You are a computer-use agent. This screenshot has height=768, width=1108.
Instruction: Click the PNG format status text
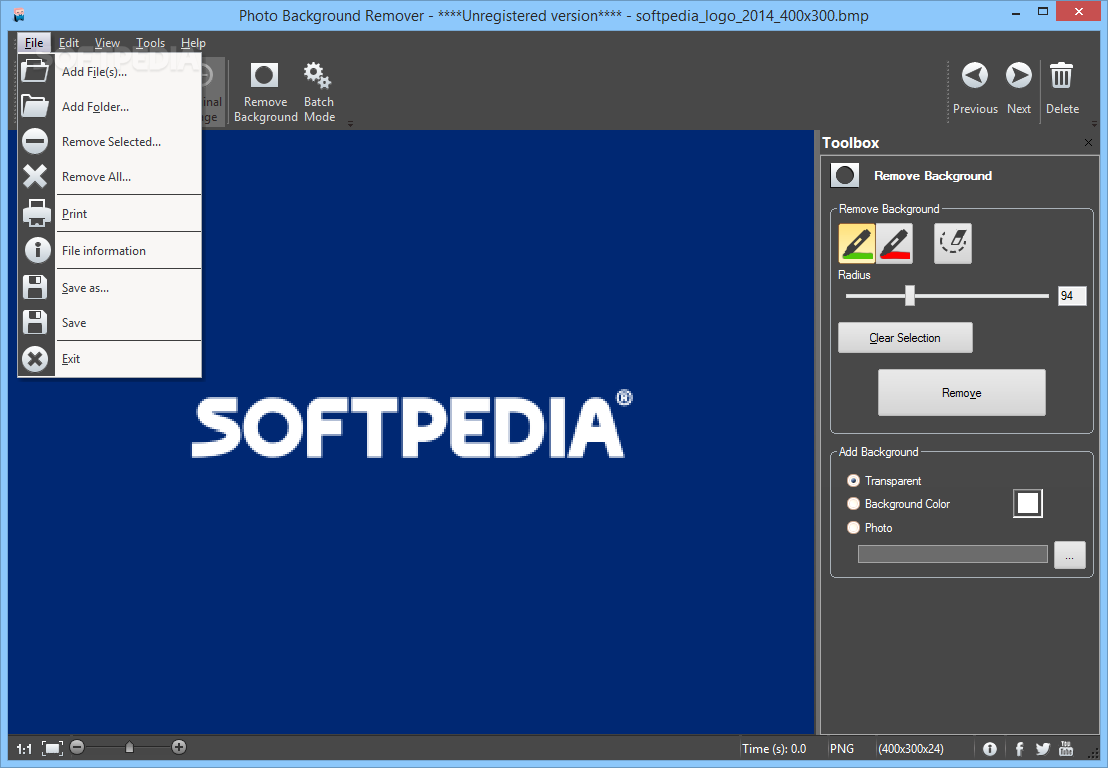pos(842,749)
